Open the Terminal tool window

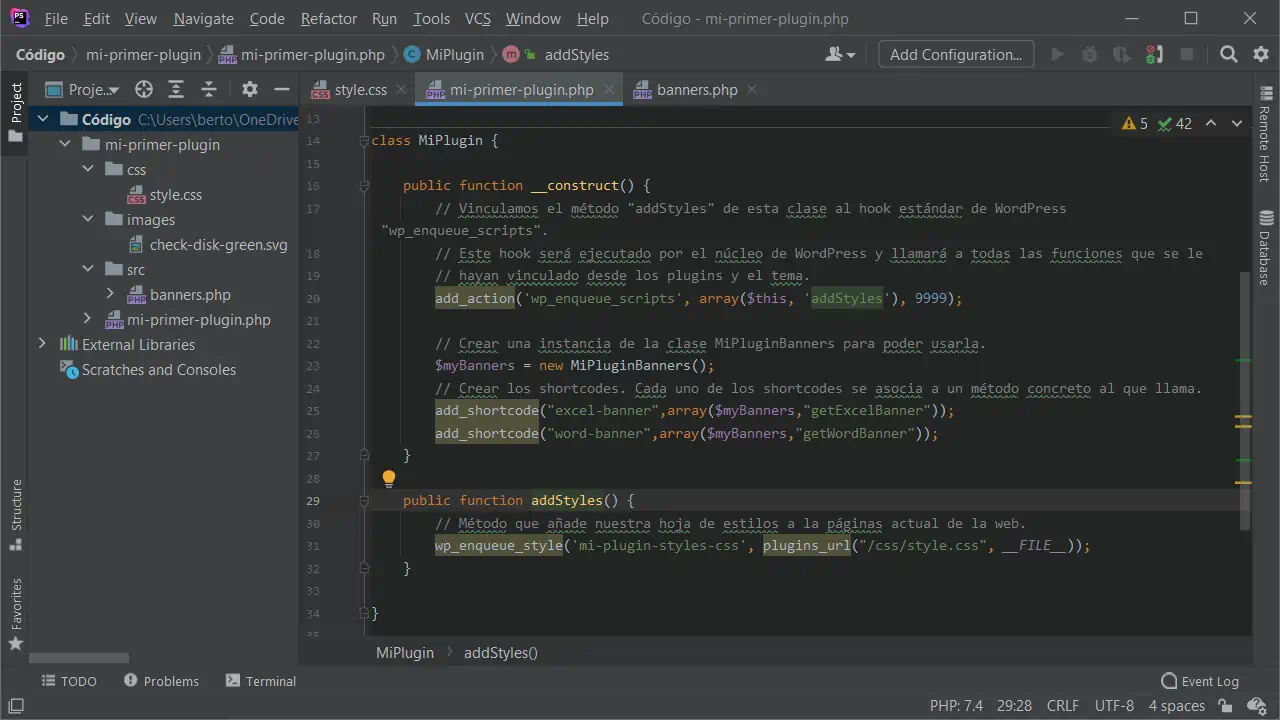[x=261, y=681]
